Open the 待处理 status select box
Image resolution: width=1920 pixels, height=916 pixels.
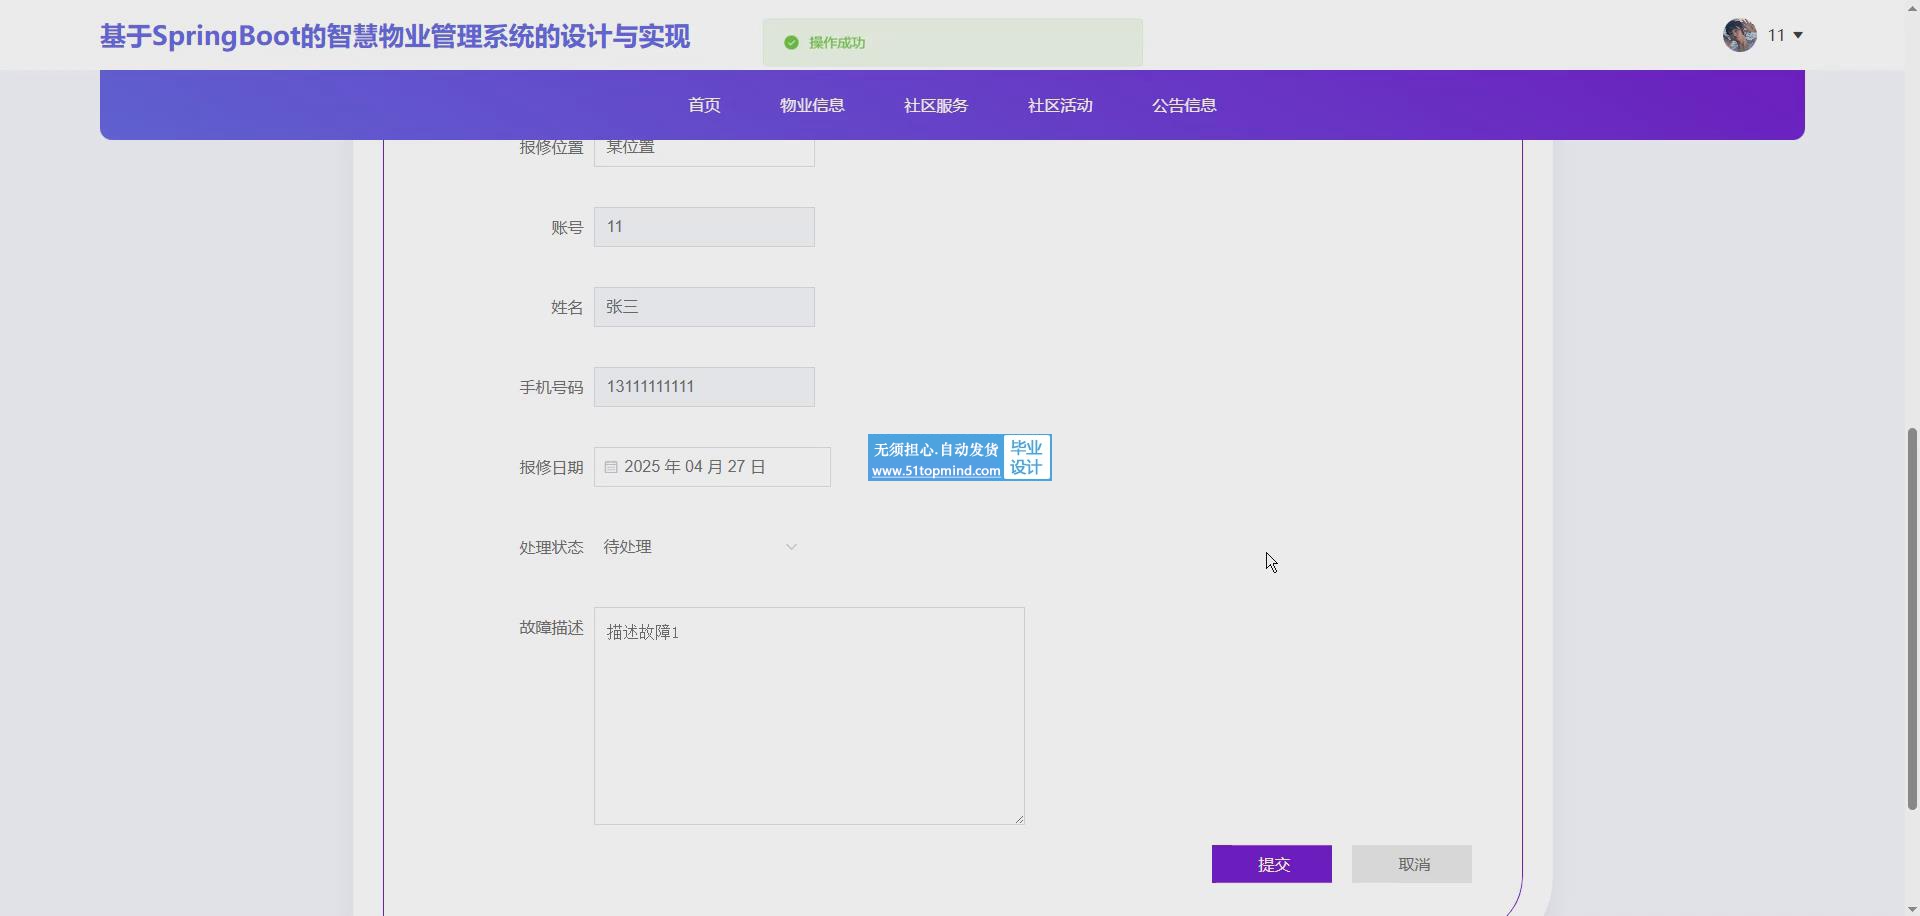tap(700, 547)
